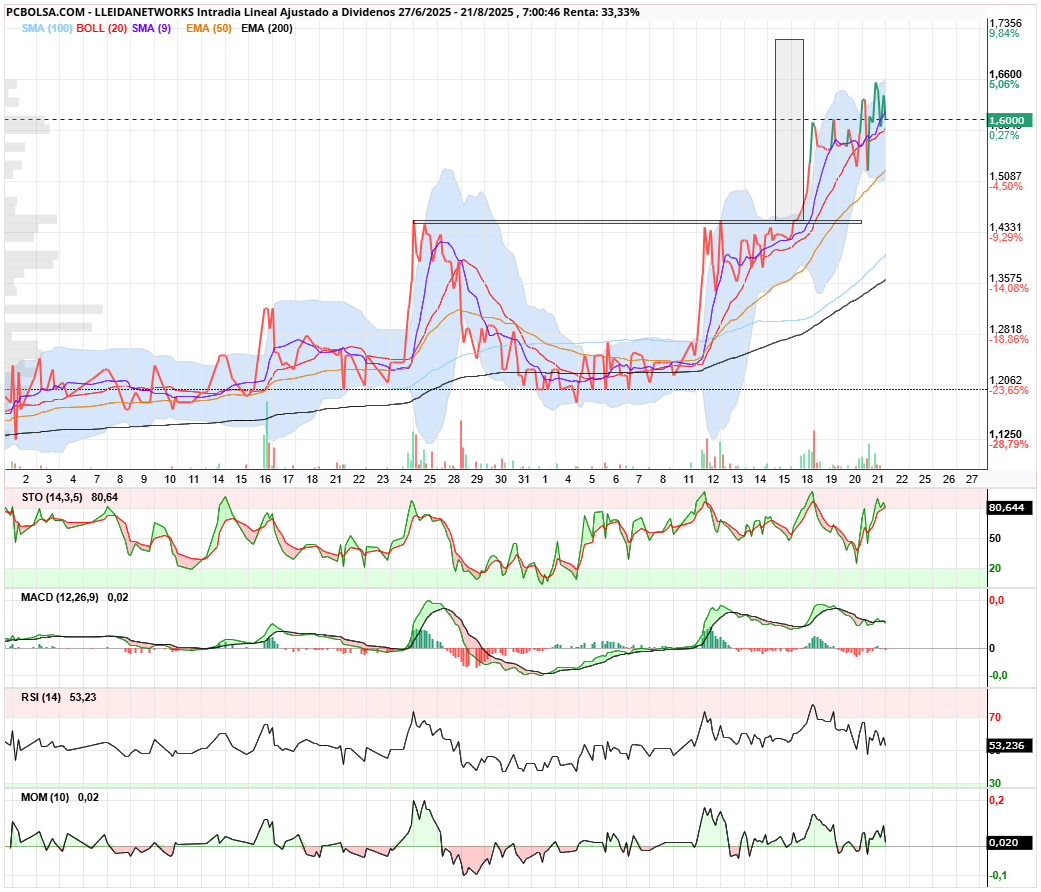The width and height of the screenshot is (1041, 892).
Task: Click the -14,08% percentage label
Action: 1008,289
